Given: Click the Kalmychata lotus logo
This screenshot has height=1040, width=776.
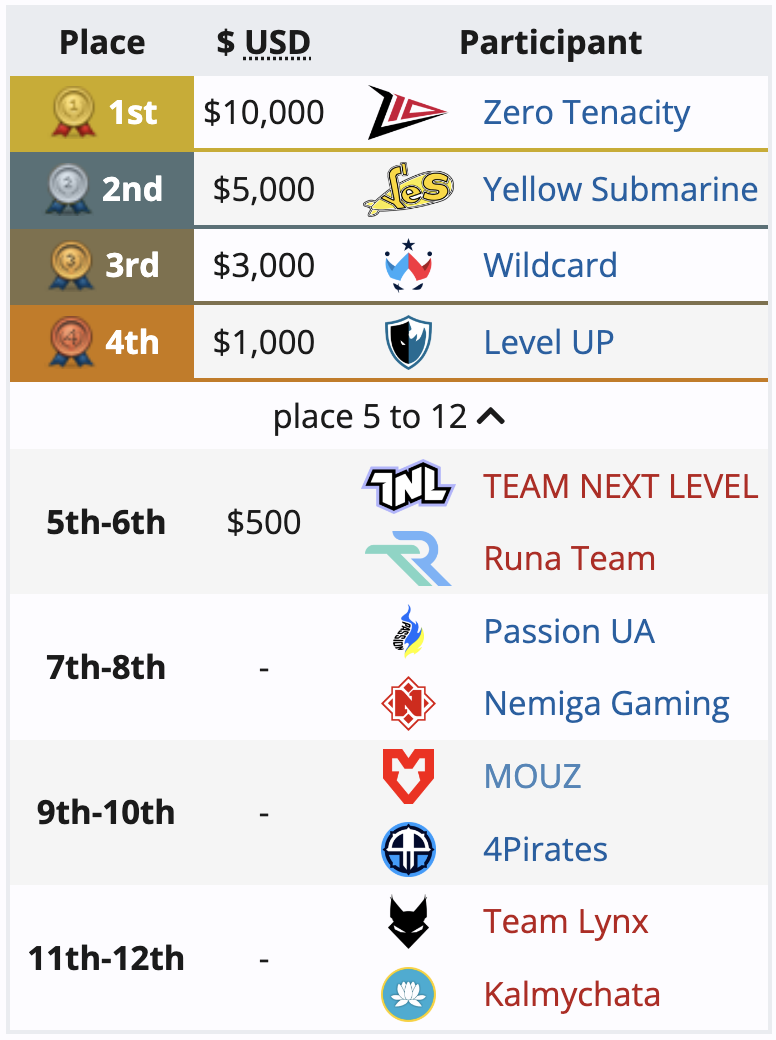Looking at the screenshot, I should pyautogui.click(x=409, y=994).
